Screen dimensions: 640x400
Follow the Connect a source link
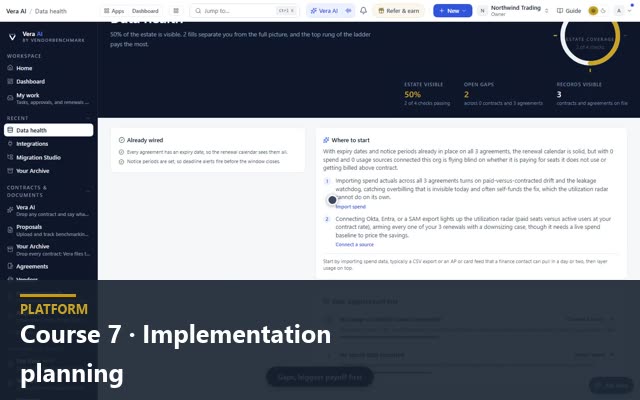[x=355, y=244]
